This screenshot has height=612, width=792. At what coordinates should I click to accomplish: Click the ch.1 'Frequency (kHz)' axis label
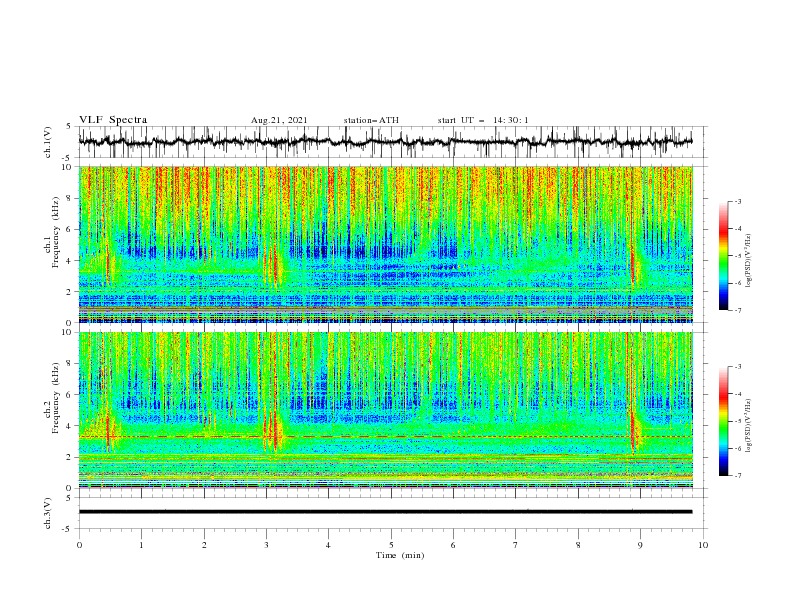(x=56, y=232)
